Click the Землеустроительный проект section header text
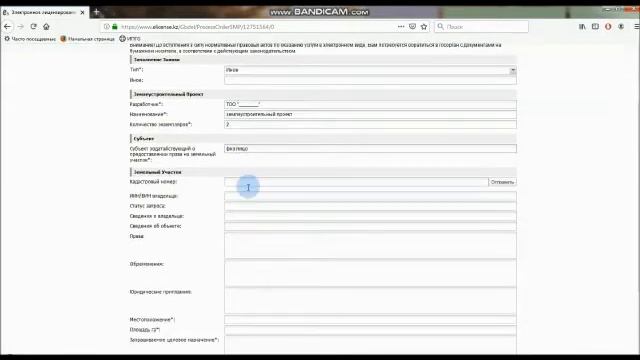 tap(169, 94)
